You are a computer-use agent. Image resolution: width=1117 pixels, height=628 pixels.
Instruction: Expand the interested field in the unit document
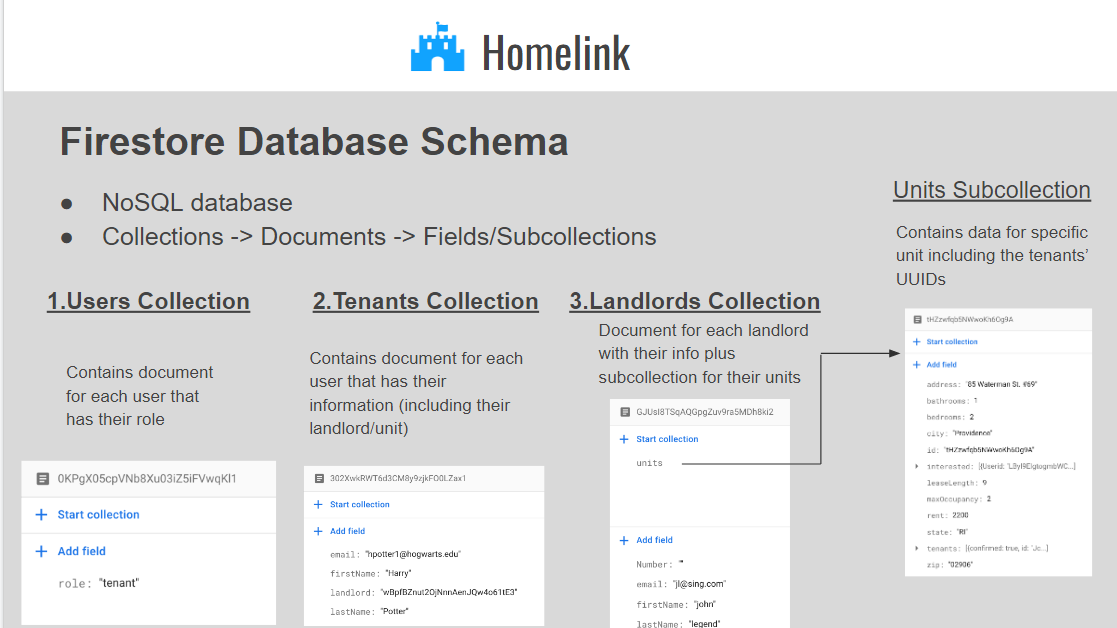(x=917, y=466)
